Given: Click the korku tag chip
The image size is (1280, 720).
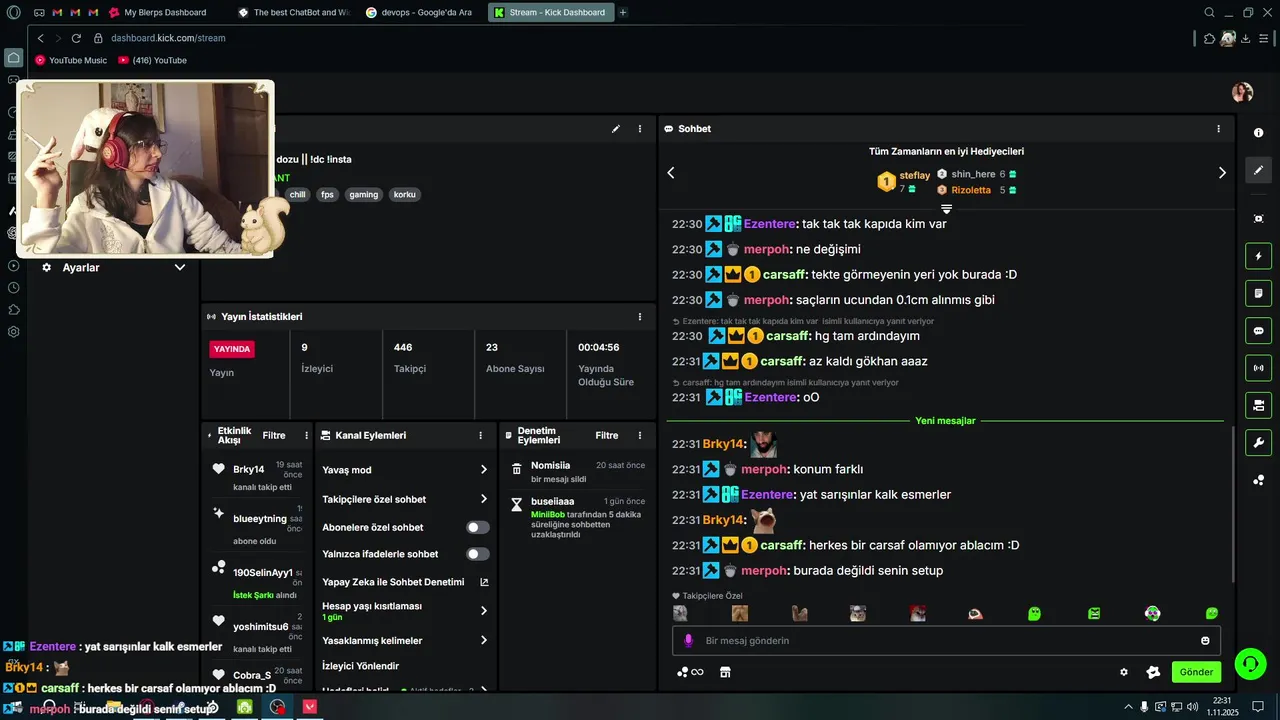Looking at the screenshot, I should [404, 195].
